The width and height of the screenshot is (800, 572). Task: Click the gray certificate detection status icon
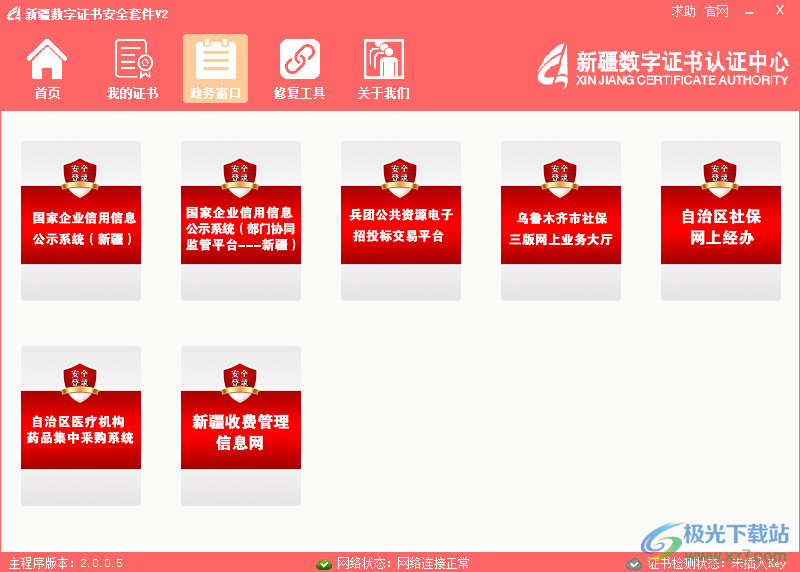pos(634,564)
